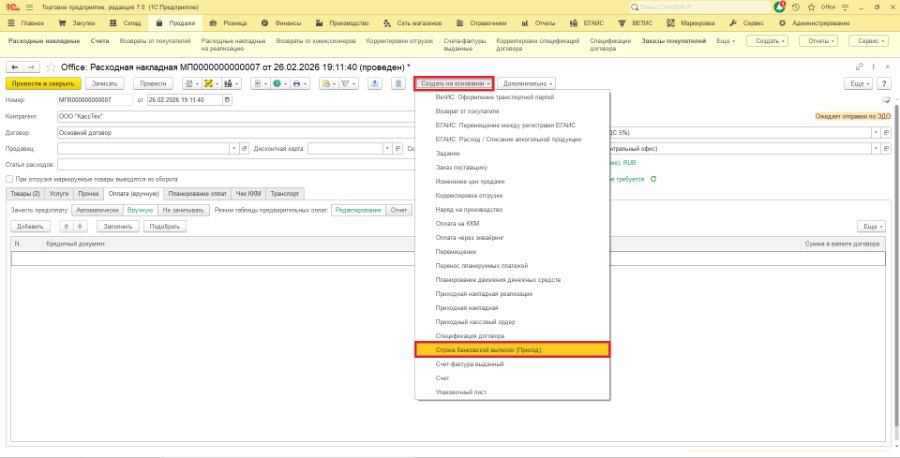Click the 'Провести и закрыть' button

click(43, 84)
